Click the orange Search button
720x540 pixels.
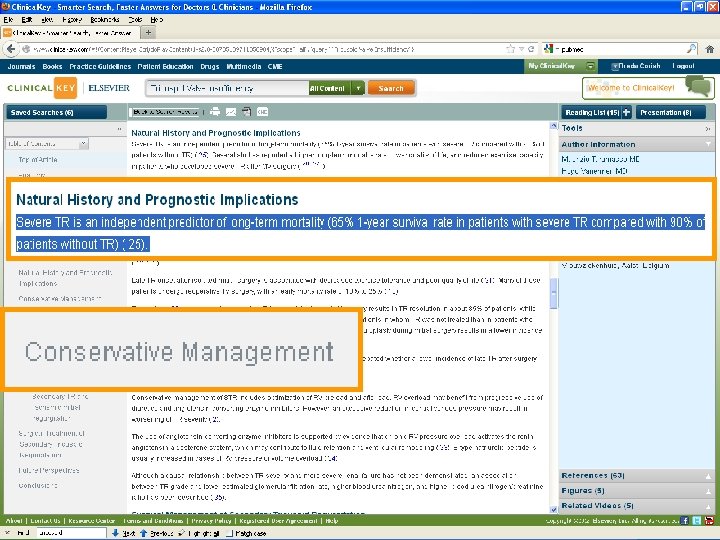click(x=391, y=88)
